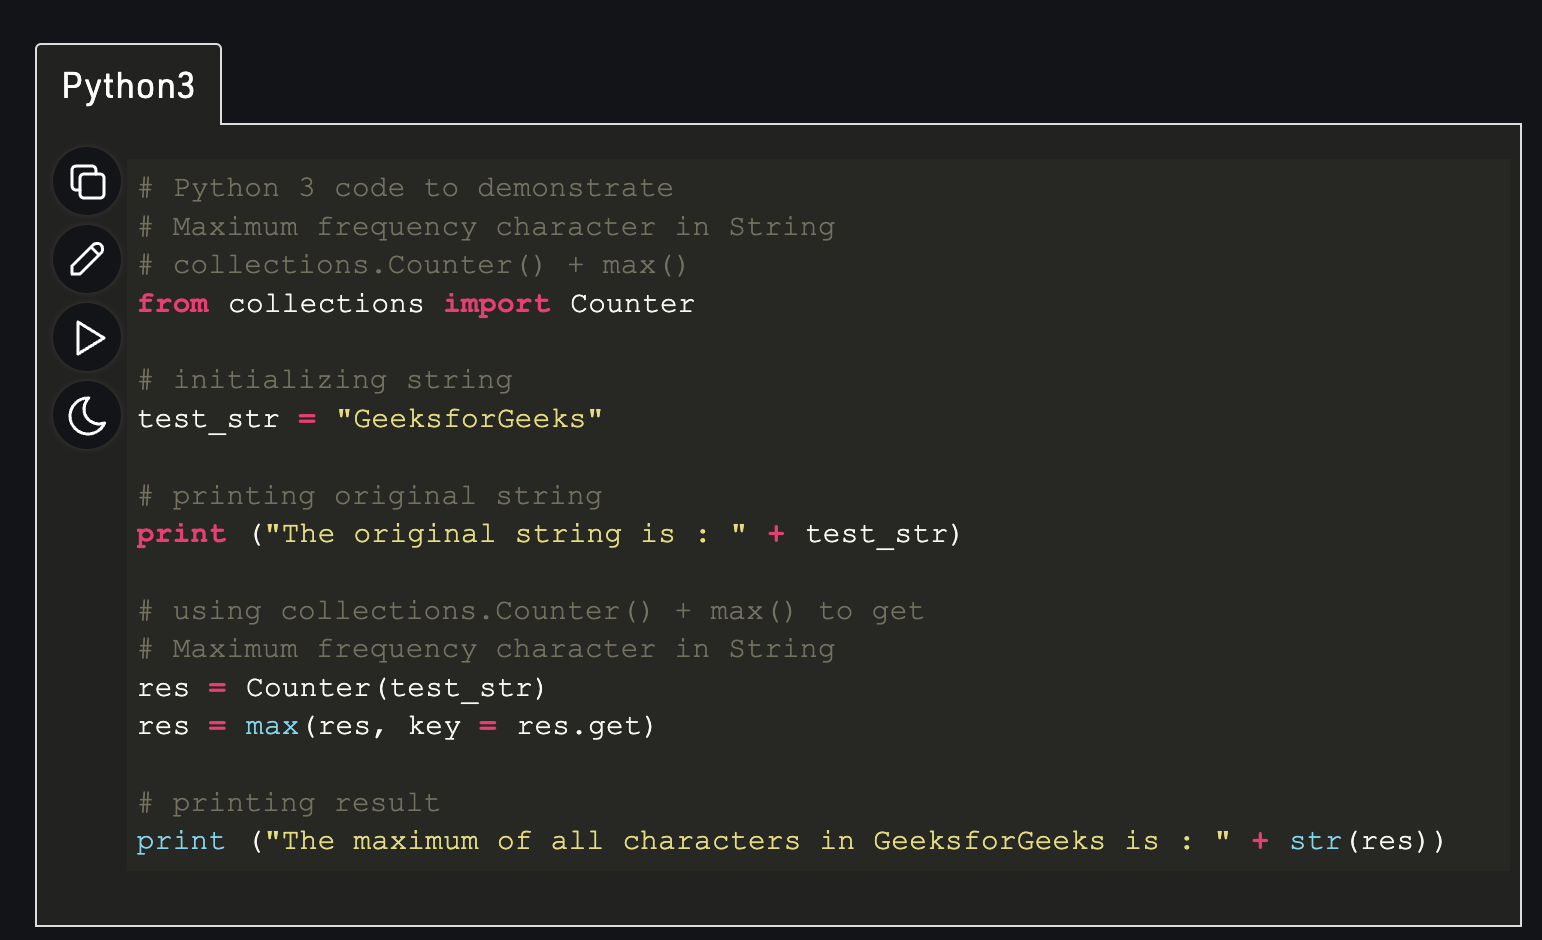Click the 'import' keyword in the code
The image size is (1542, 940).
[x=497, y=304]
